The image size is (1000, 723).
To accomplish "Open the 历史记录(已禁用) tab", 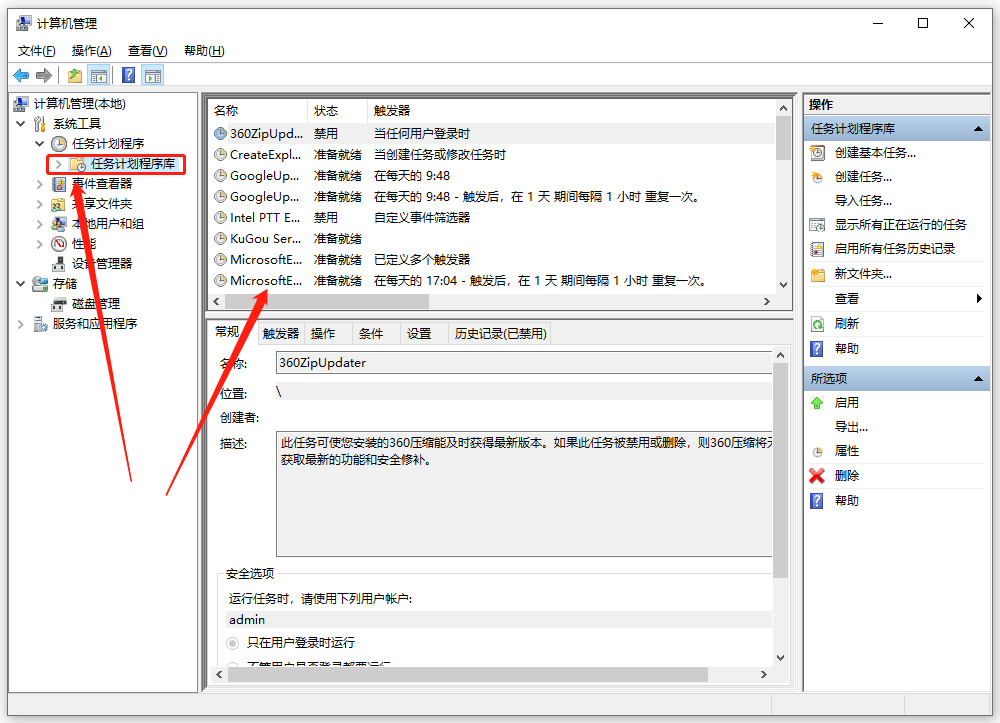I will 500,334.
